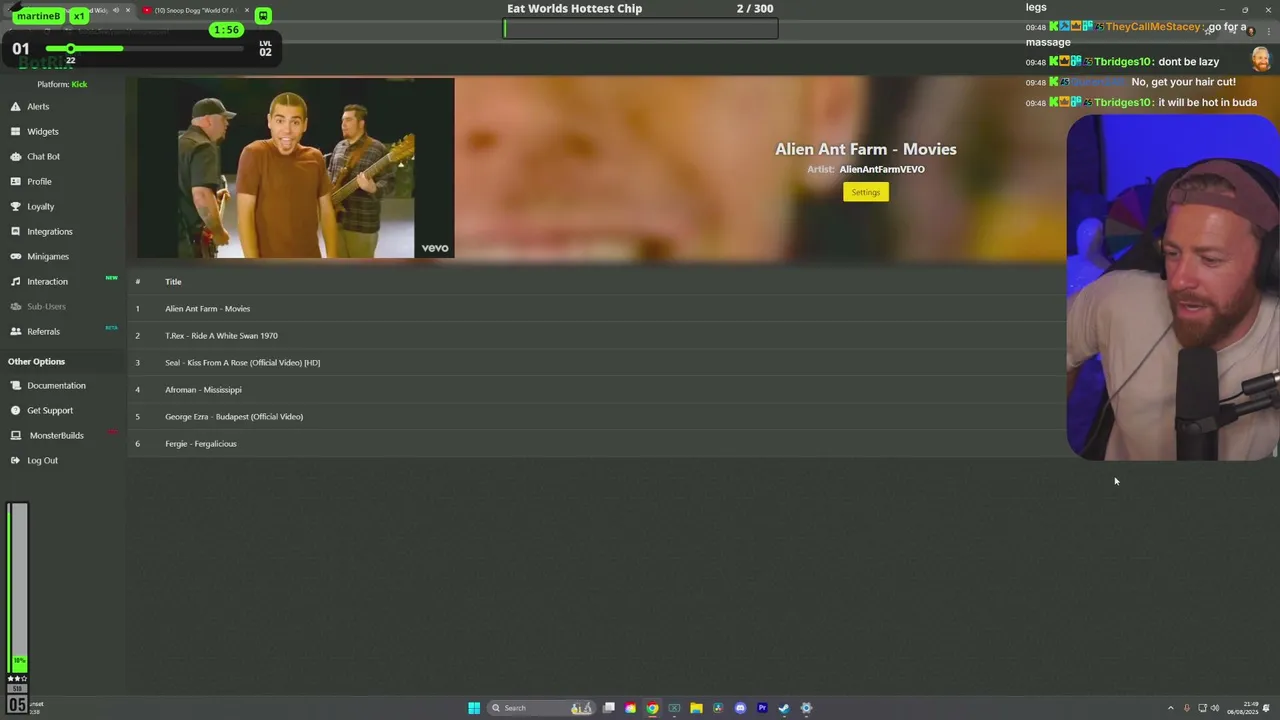Open Sub-Users in sidebar
Image resolution: width=1280 pixels, height=720 pixels.
pos(46,306)
